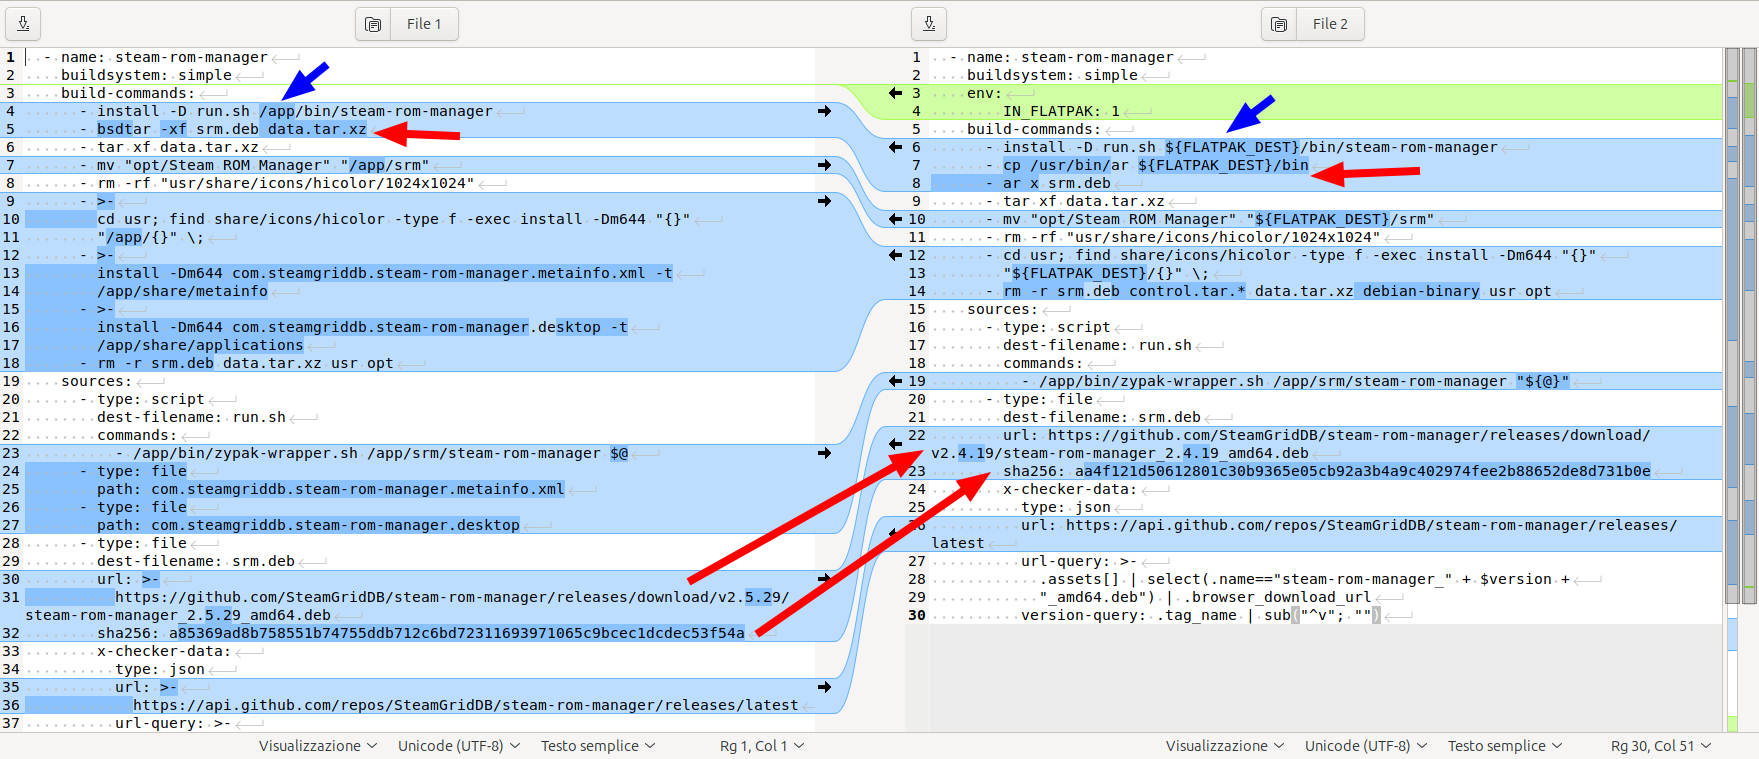Open the Rg 30, Col 51 position menu

[x=1660, y=746]
